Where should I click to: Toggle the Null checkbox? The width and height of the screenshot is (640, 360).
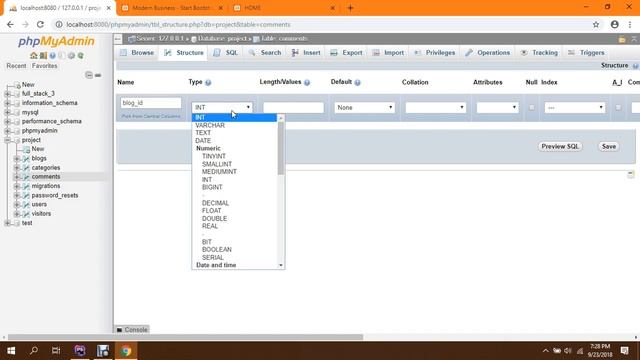(531, 107)
